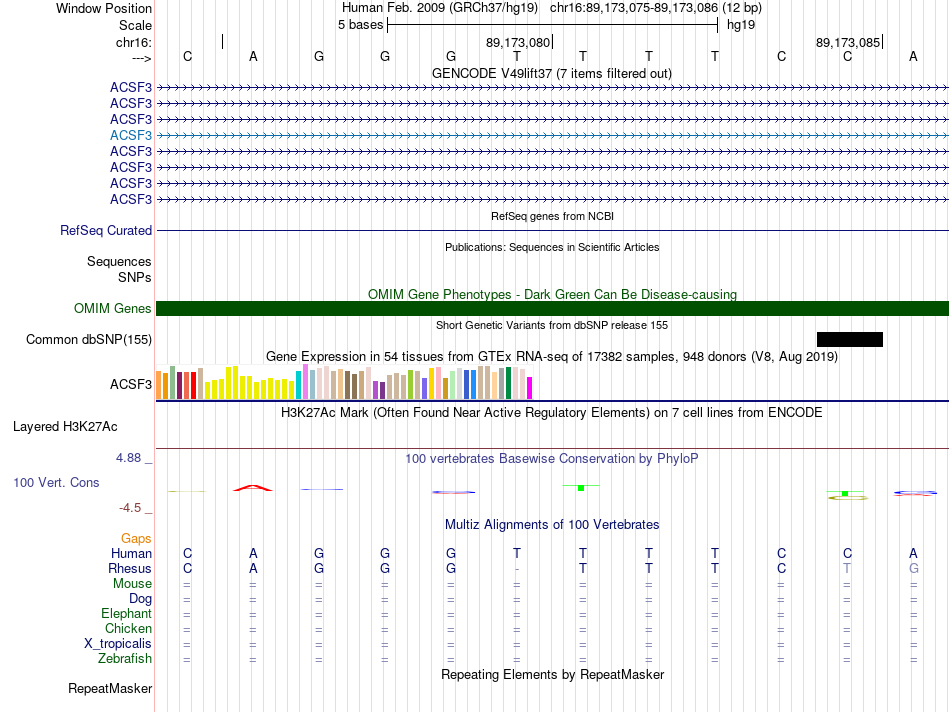The height and width of the screenshot is (712, 950).
Task: Click the magenta last bar in GTEx chart
Action: [530, 388]
